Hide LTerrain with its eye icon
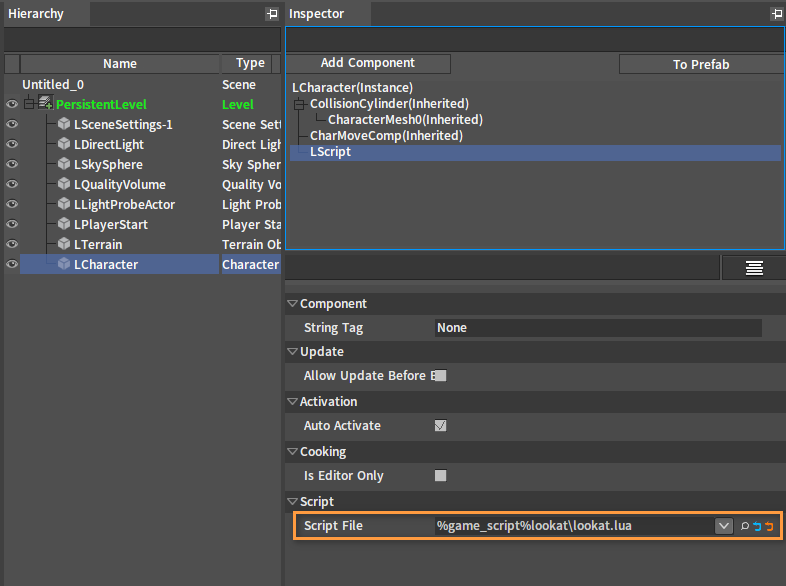786x586 pixels. (x=12, y=245)
